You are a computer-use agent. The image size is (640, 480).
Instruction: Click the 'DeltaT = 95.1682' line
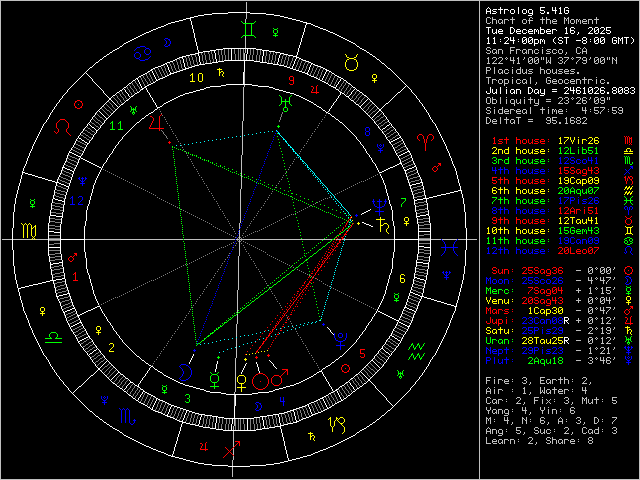(x=536, y=121)
